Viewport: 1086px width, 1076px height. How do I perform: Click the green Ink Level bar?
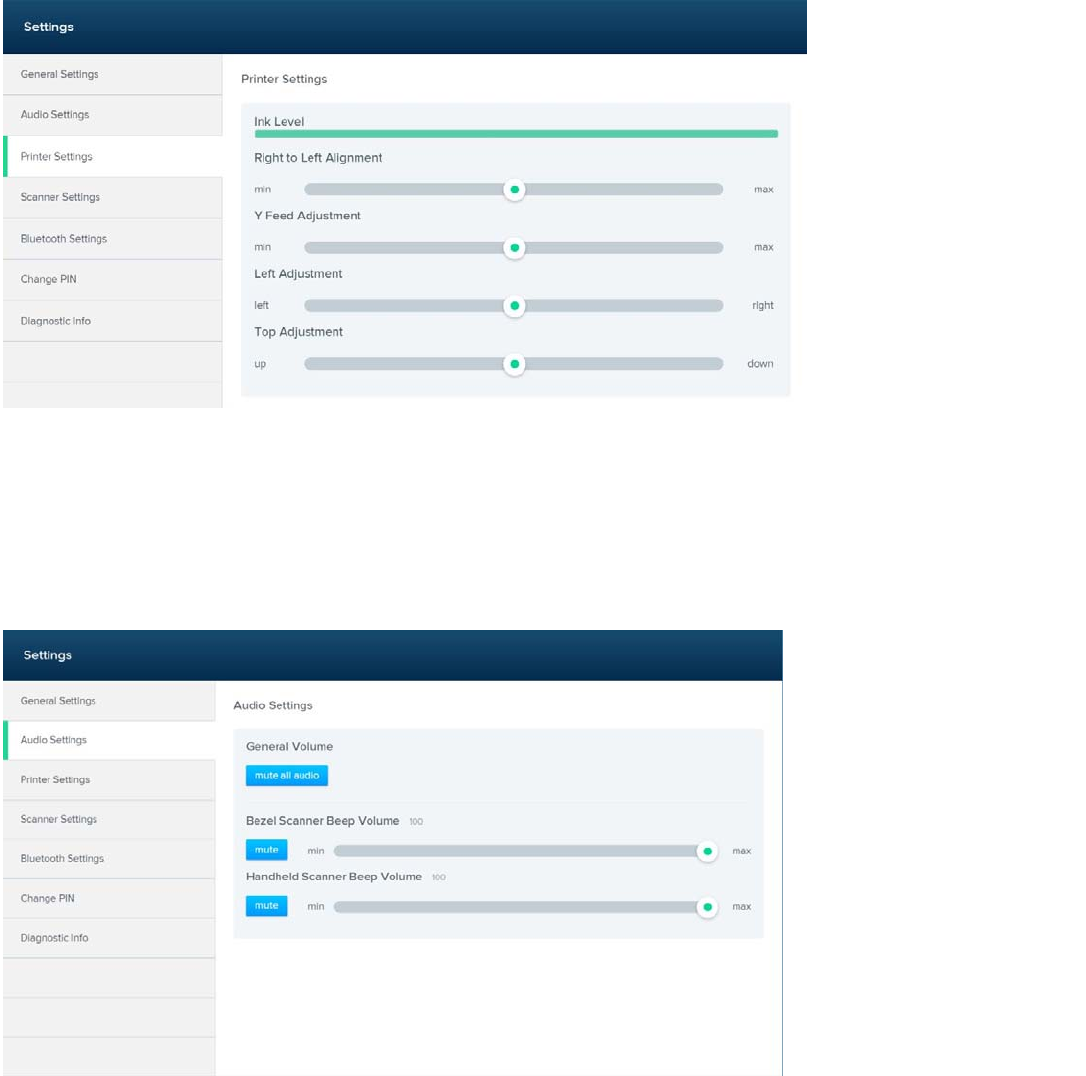click(x=516, y=134)
